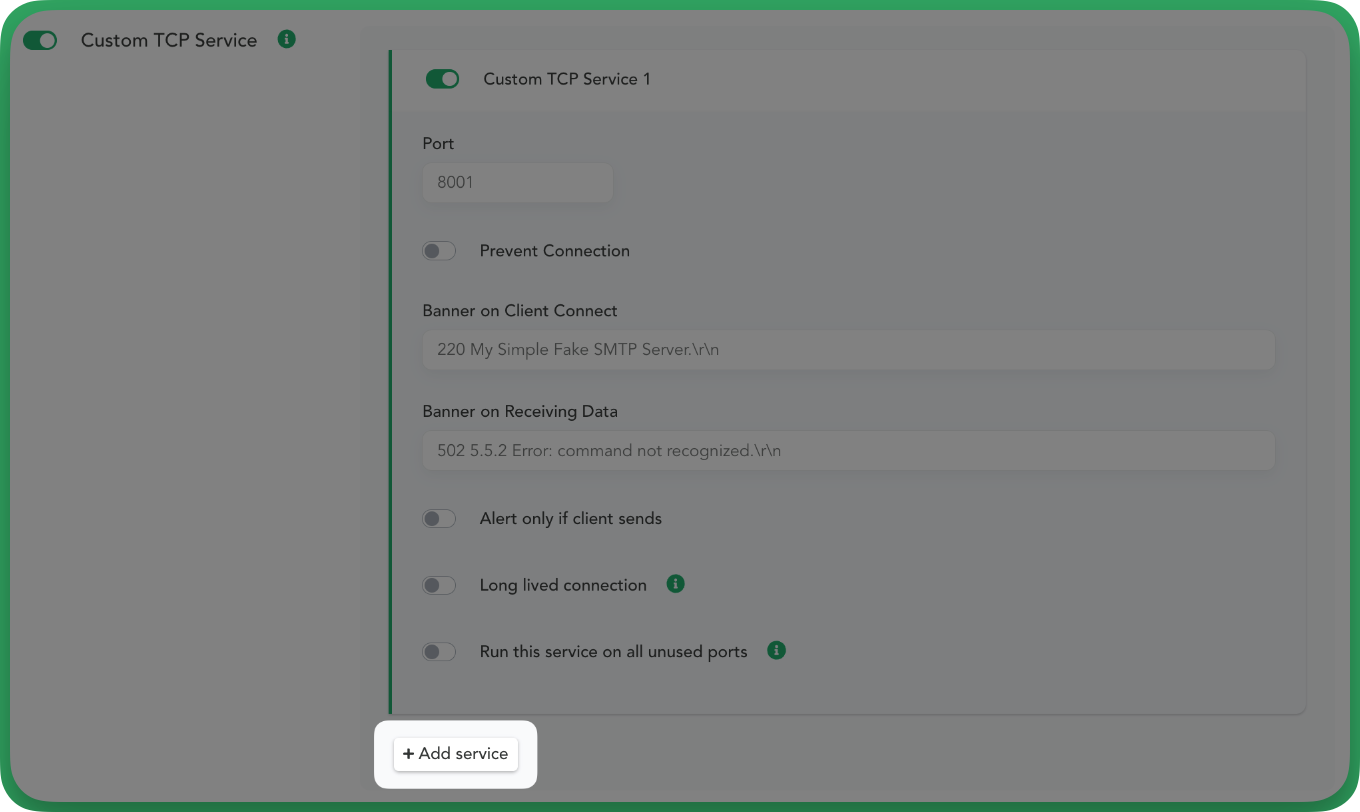
Task: Click the Alert only if client sends label
Action: coord(571,519)
